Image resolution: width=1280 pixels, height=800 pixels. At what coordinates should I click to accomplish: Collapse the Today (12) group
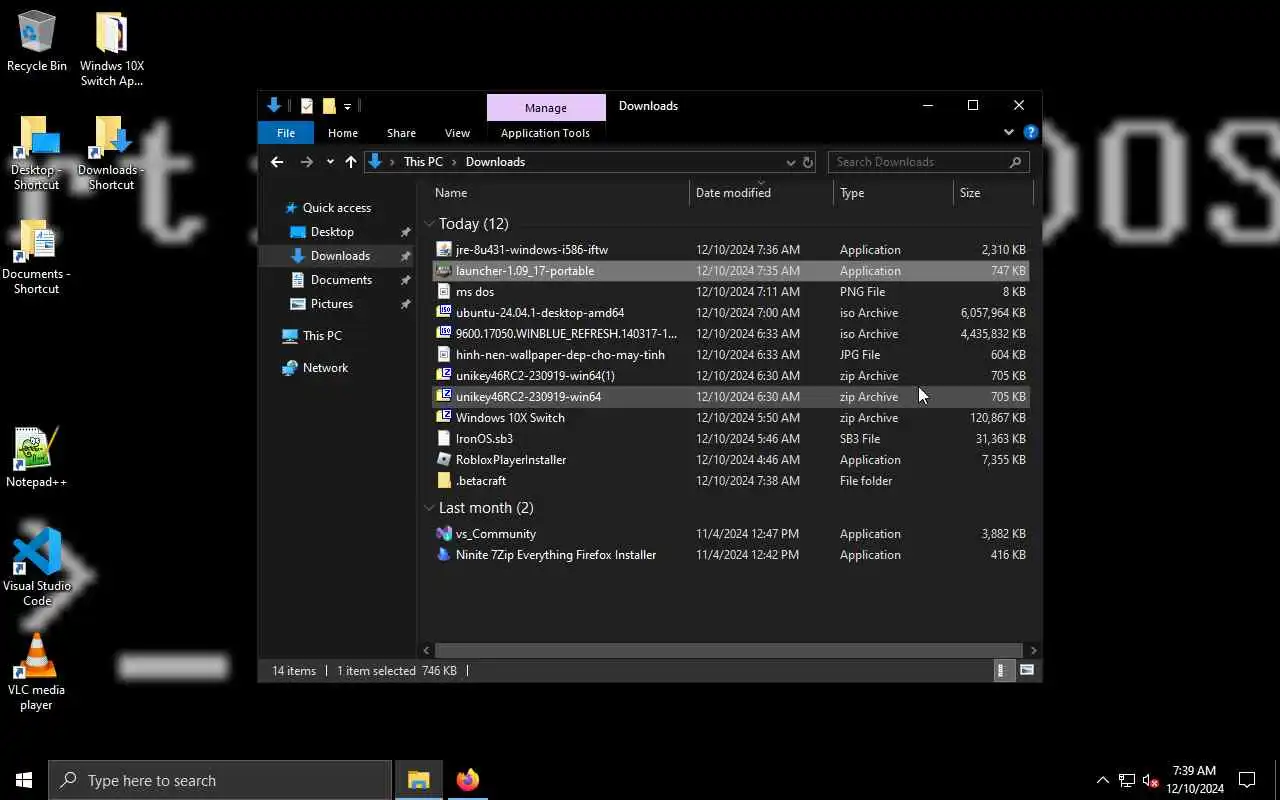point(429,224)
